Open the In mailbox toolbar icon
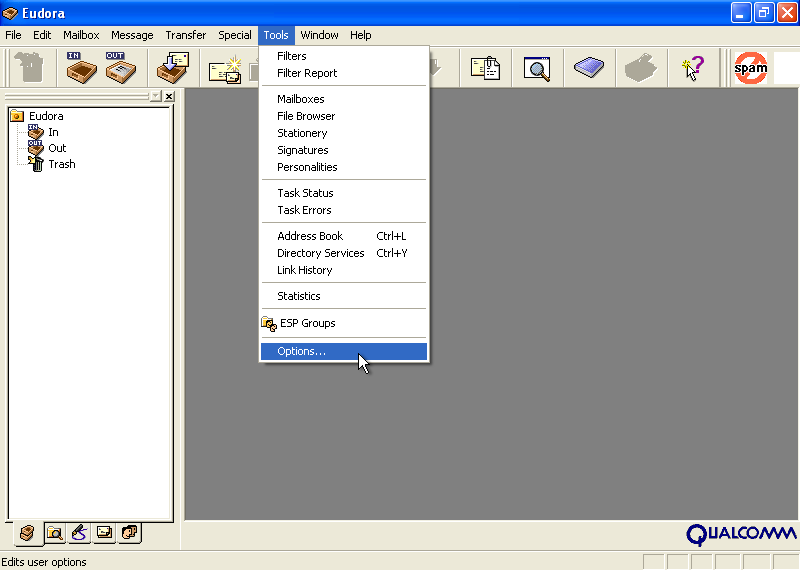This screenshot has width=800, height=570. (x=81, y=67)
